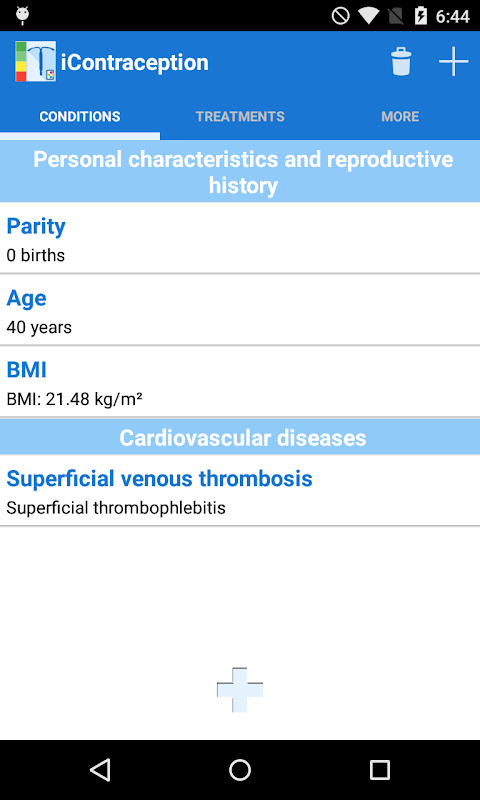This screenshot has width=480, height=800.
Task: Open Superficial venous thrombosis condition
Action: coord(240,491)
